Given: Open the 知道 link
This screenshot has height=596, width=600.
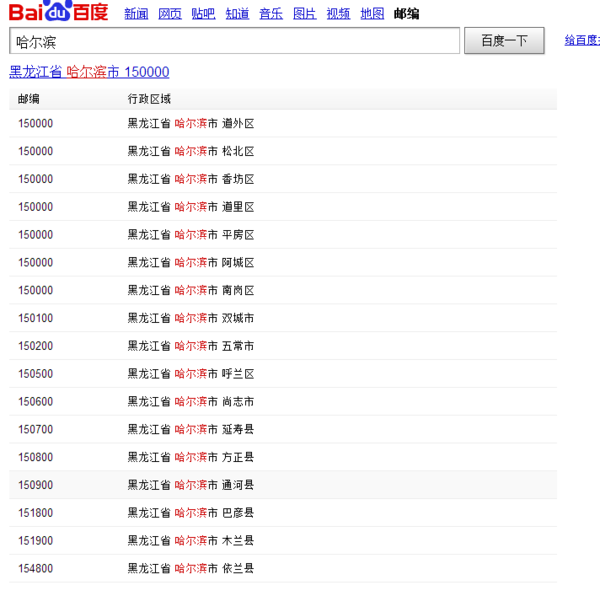Looking at the screenshot, I should (x=237, y=14).
